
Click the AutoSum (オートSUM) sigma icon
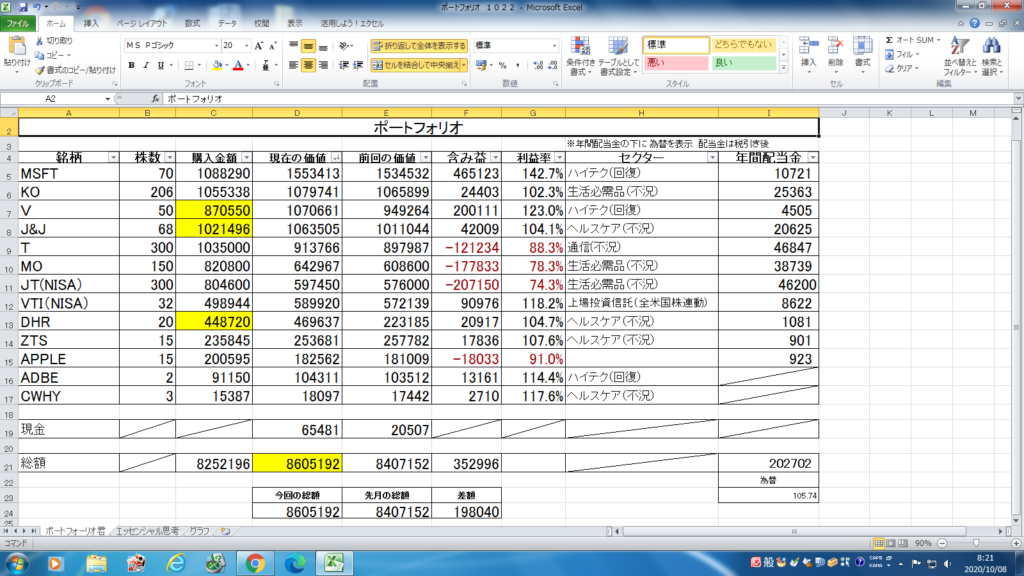point(889,40)
